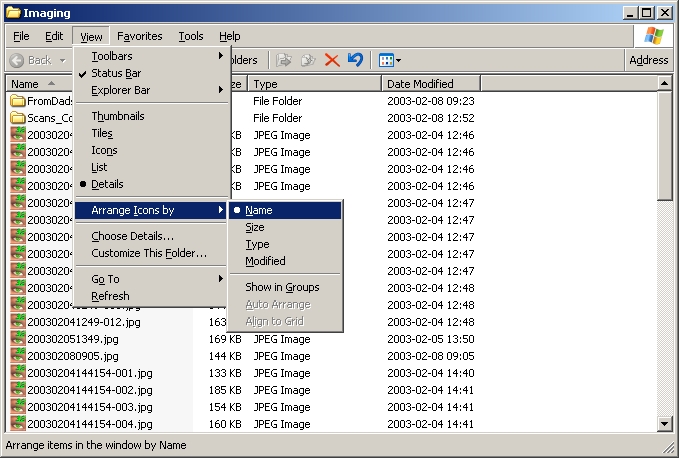This screenshot has width=679, height=458.
Task: Click the Move To toolbar icon
Action: pyautogui.click(x=284, y=60)
